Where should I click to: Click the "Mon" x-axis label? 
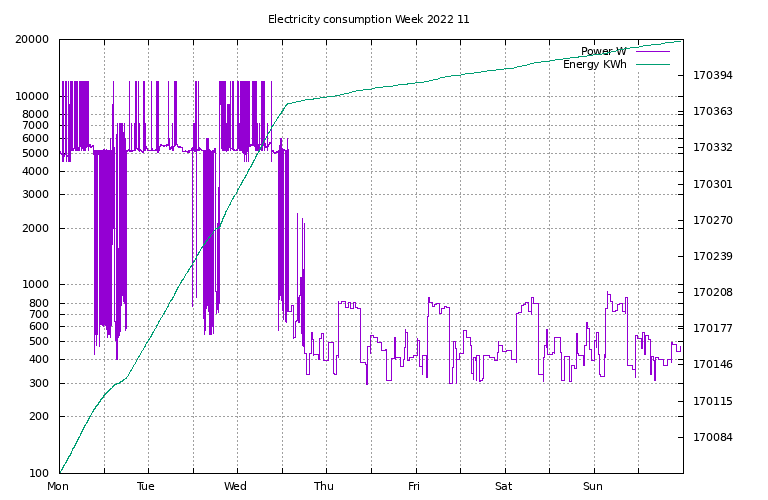point(58,486)
